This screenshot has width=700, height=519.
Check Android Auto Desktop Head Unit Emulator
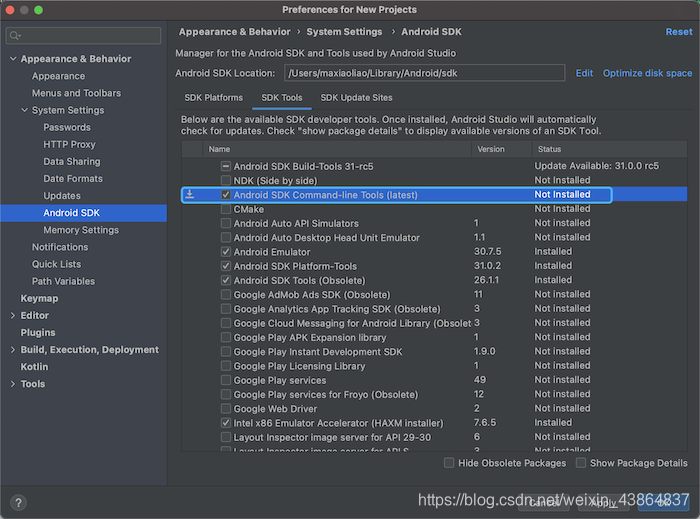point(226,237)
